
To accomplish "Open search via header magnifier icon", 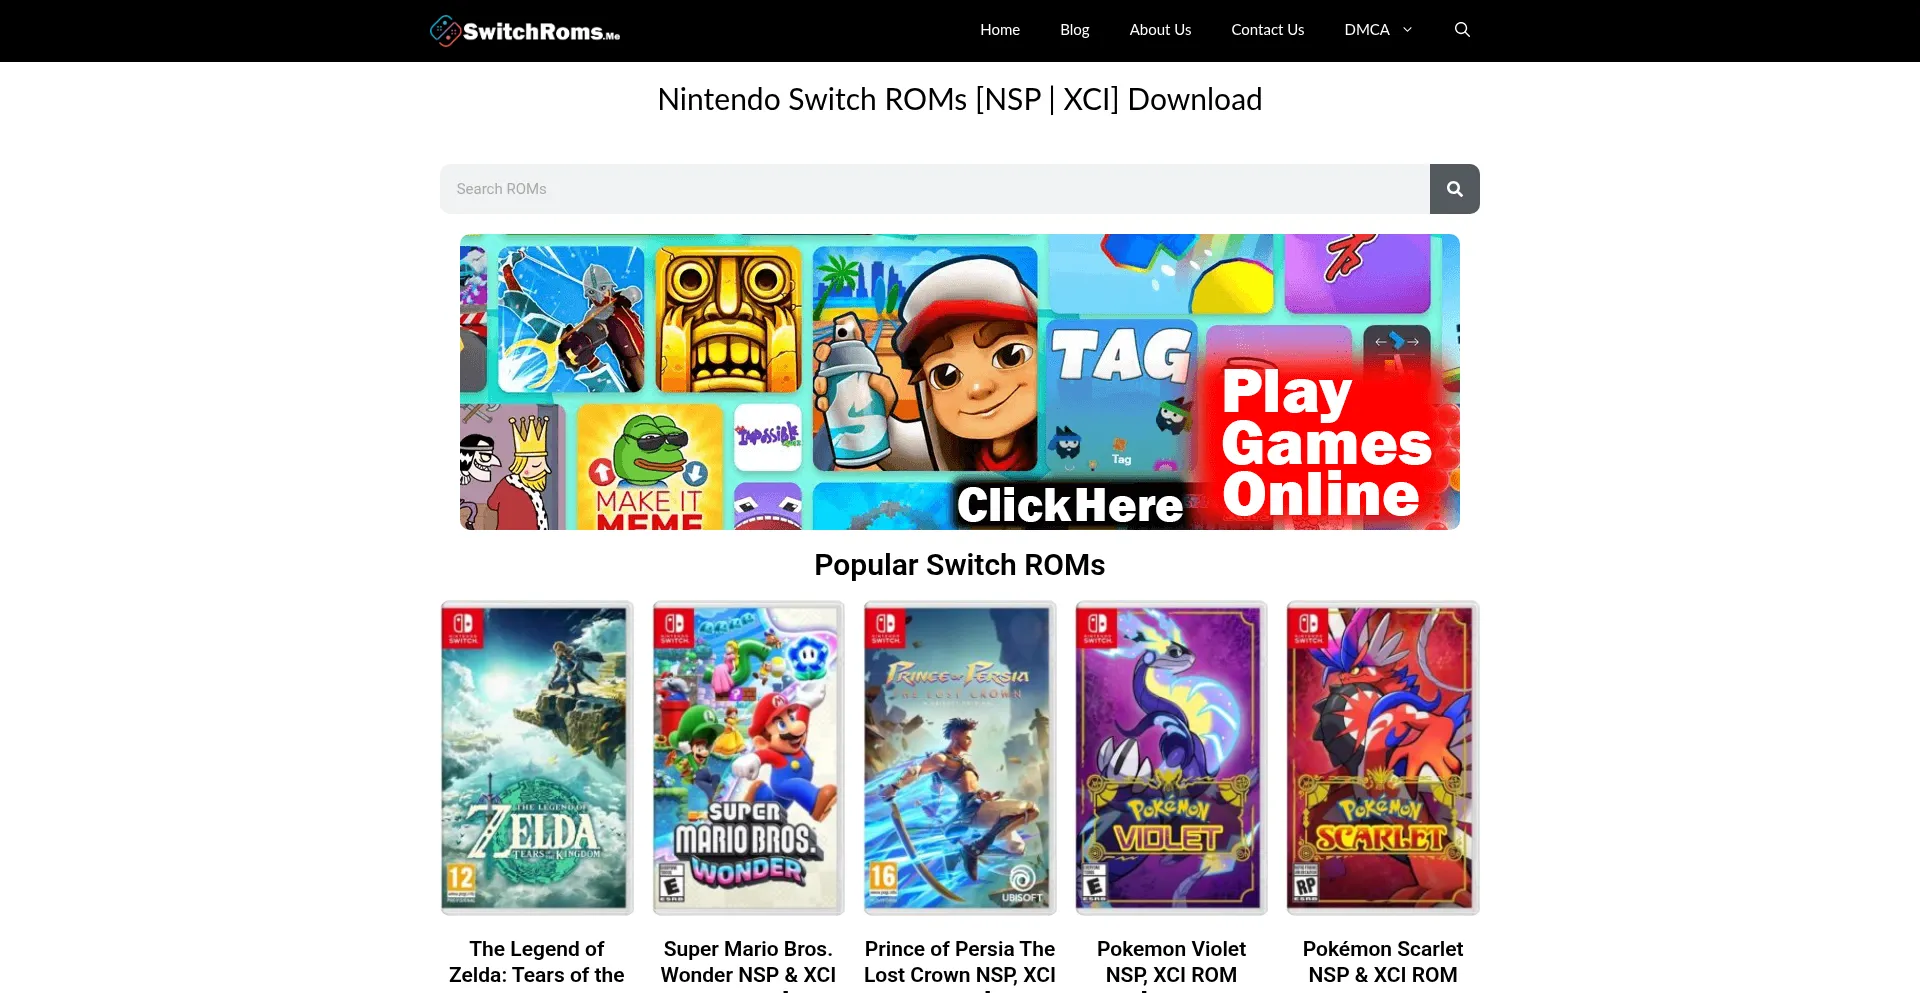I will click(1462, 30).
